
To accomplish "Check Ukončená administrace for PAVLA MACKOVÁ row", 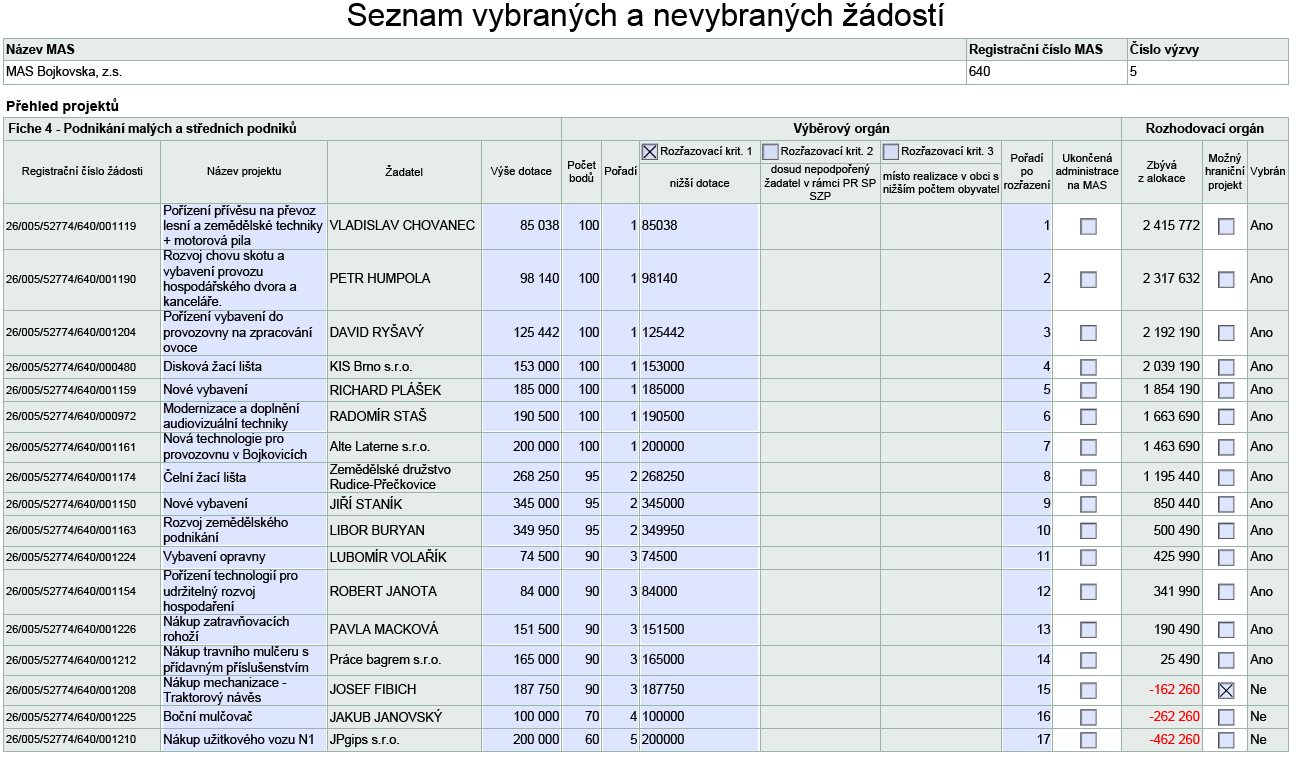I will tap(1088, 630).
